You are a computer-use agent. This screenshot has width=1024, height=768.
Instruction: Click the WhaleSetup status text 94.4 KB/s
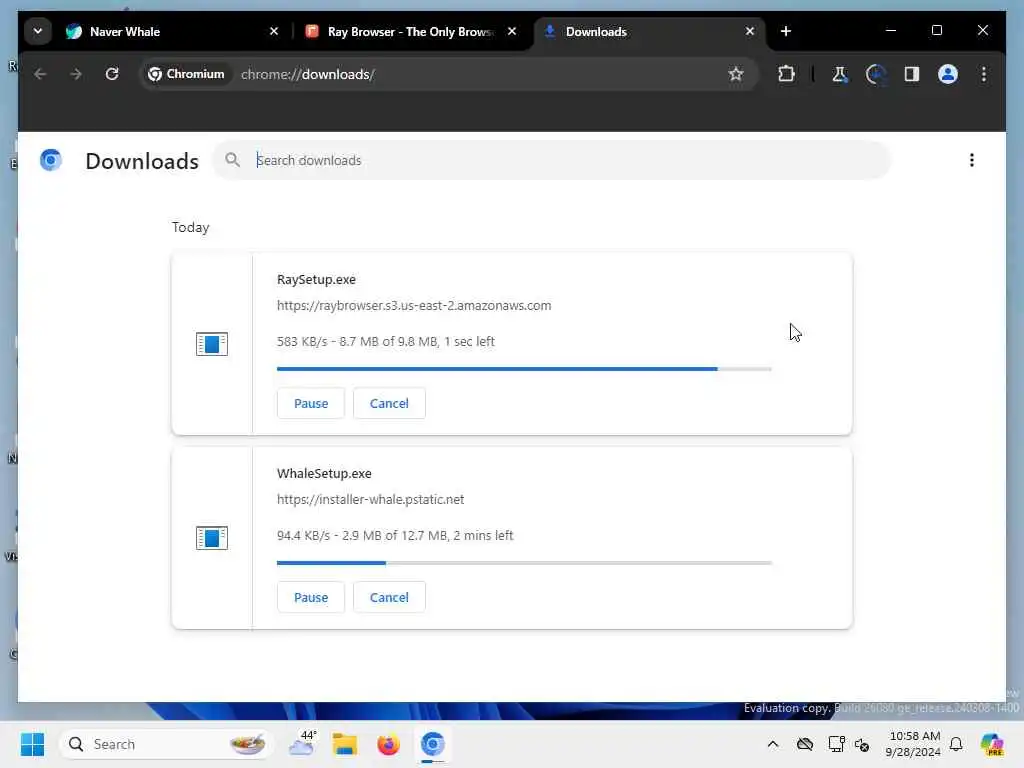pyautogui.click(x=395, y=536)
